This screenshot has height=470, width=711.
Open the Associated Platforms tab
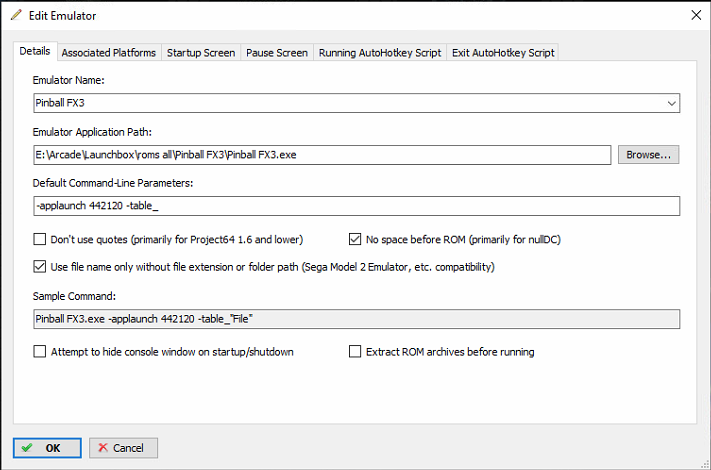[109, 53]
